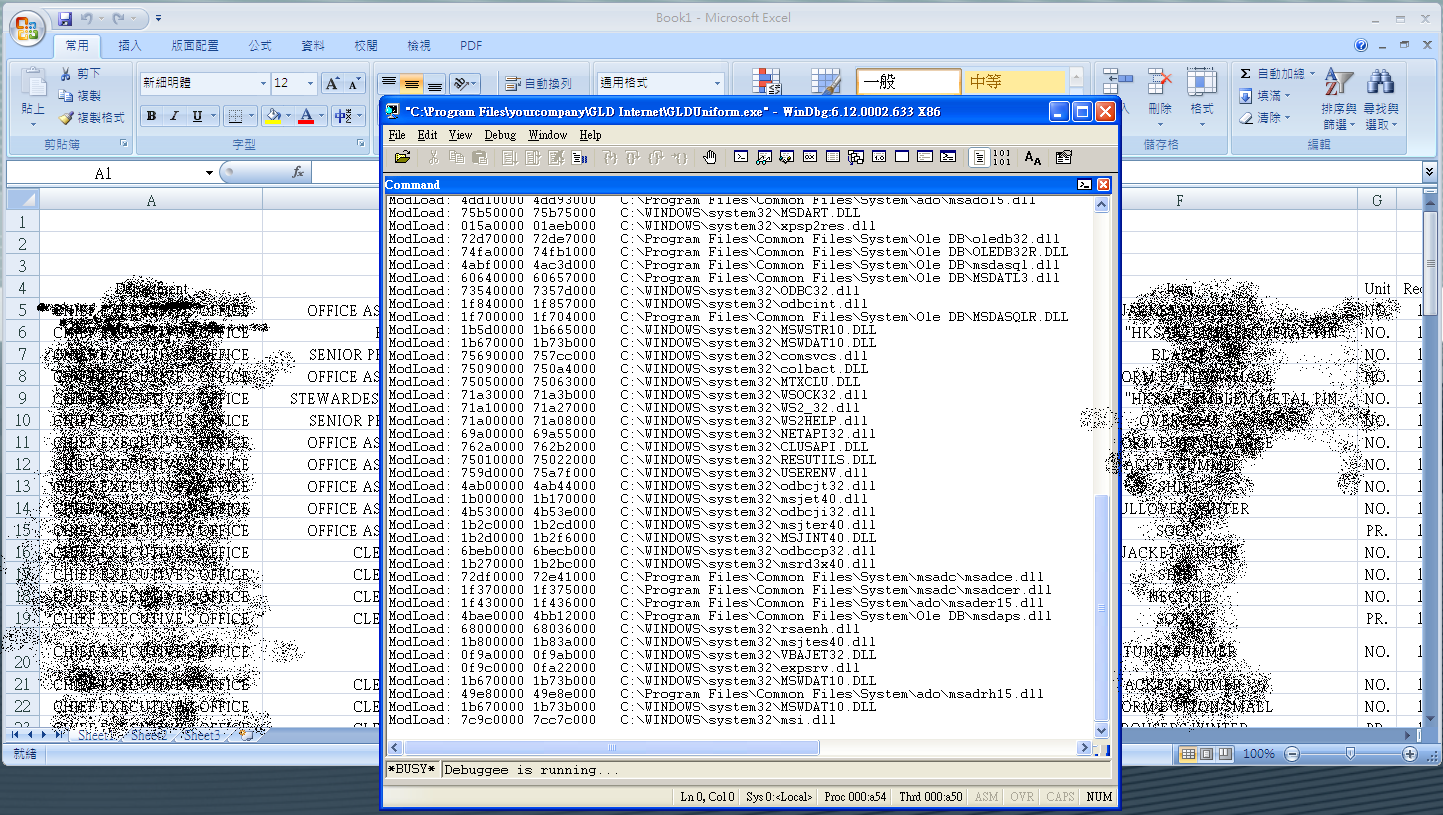The image size is (1443, 815).
Task: Toggle Italic in Excel ribbon
Action: pos(174,116)
